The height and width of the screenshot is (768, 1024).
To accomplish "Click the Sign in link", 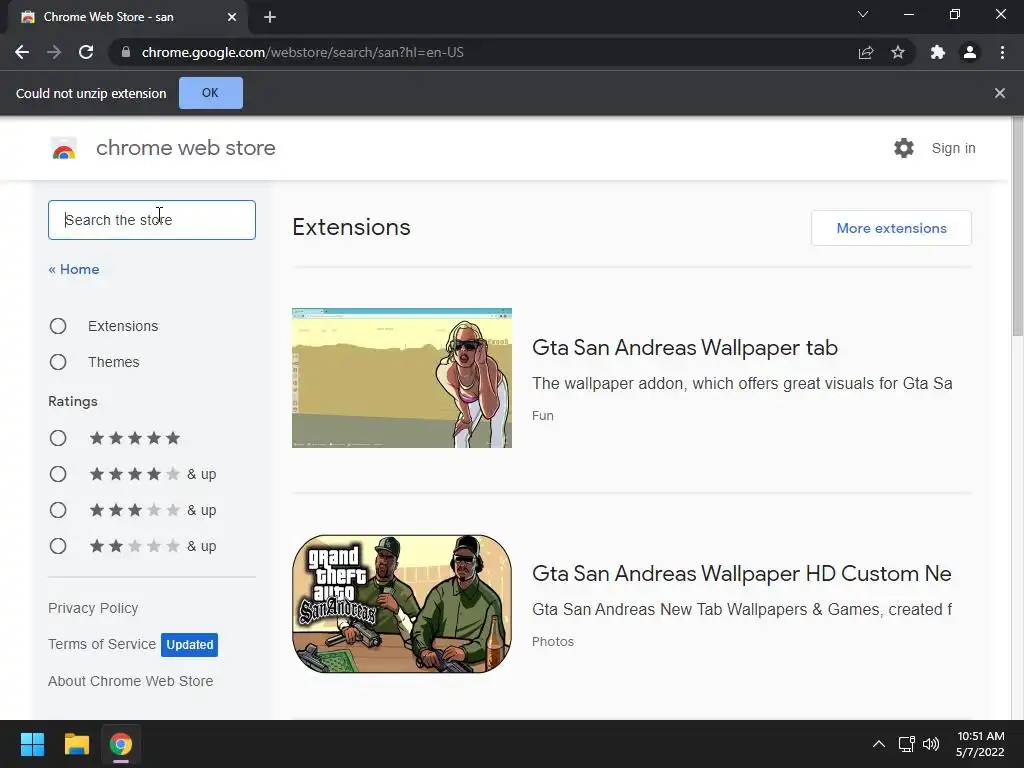I will pos(953,148).
